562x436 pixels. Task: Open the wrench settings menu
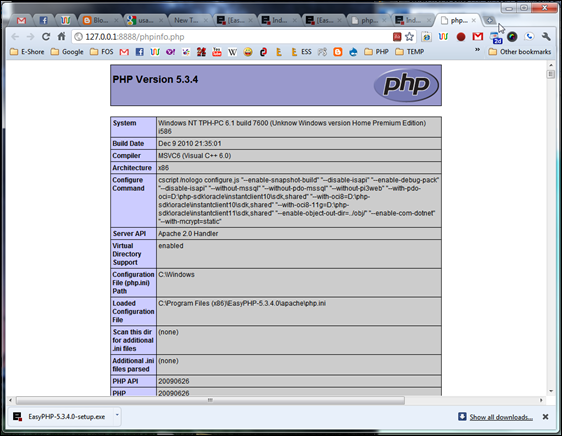pos(546,37)
